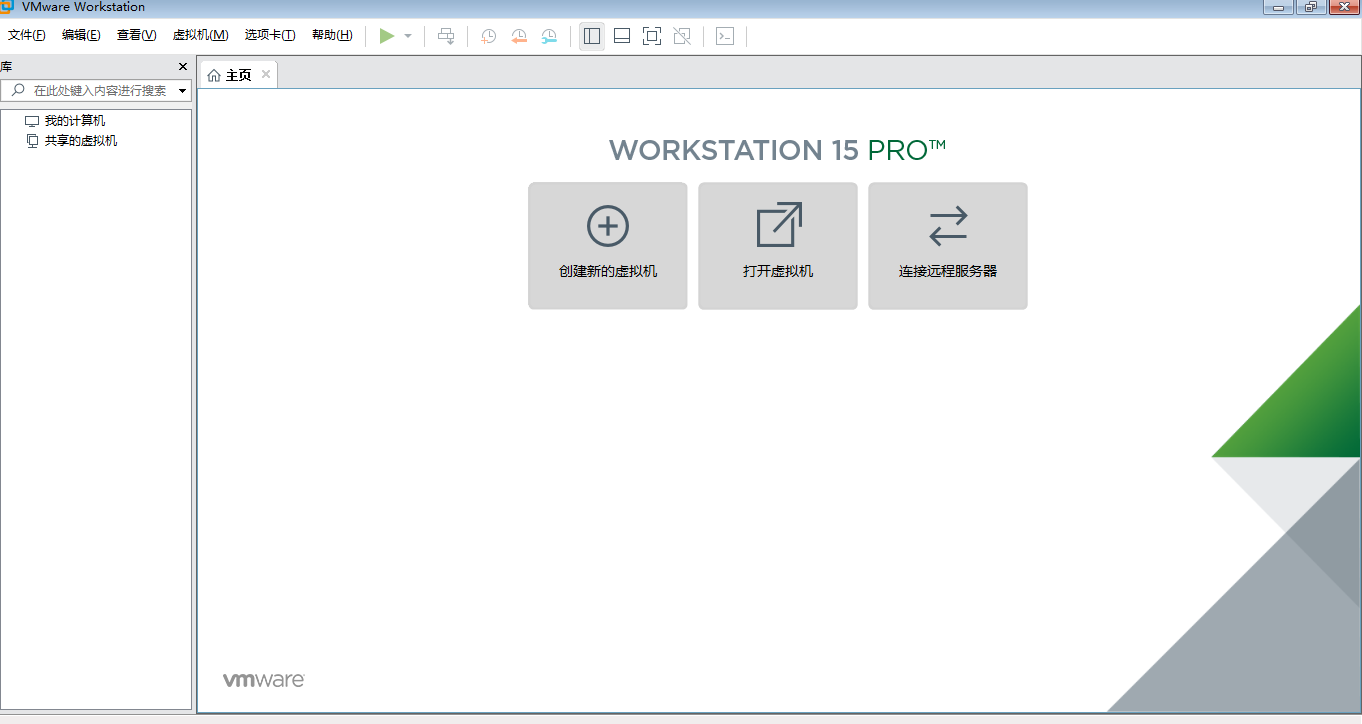Image resolution: width=1362 pixels, height=724 pixels.
Task: Expand the library search options dropdown arrow
Action: pyautogui.click(x=183, y=91)
